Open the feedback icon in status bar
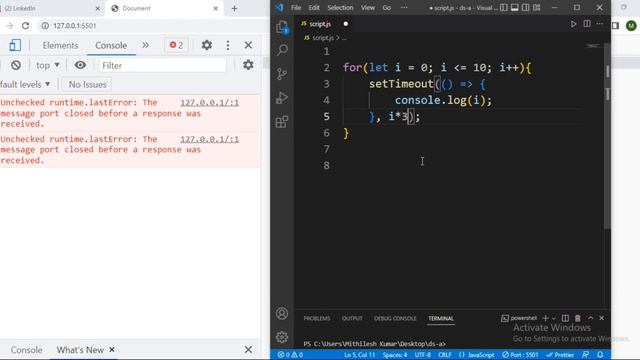Viewport: 640px width, 360px height. click(x=586, y=355)
